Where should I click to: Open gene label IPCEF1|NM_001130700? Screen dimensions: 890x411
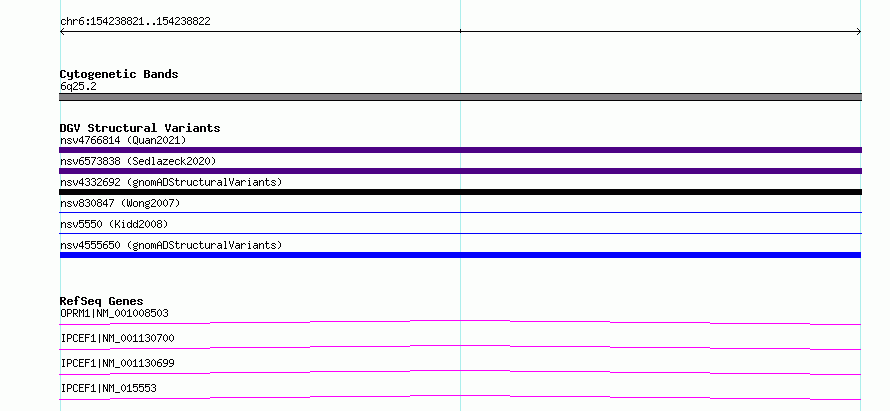117,338
